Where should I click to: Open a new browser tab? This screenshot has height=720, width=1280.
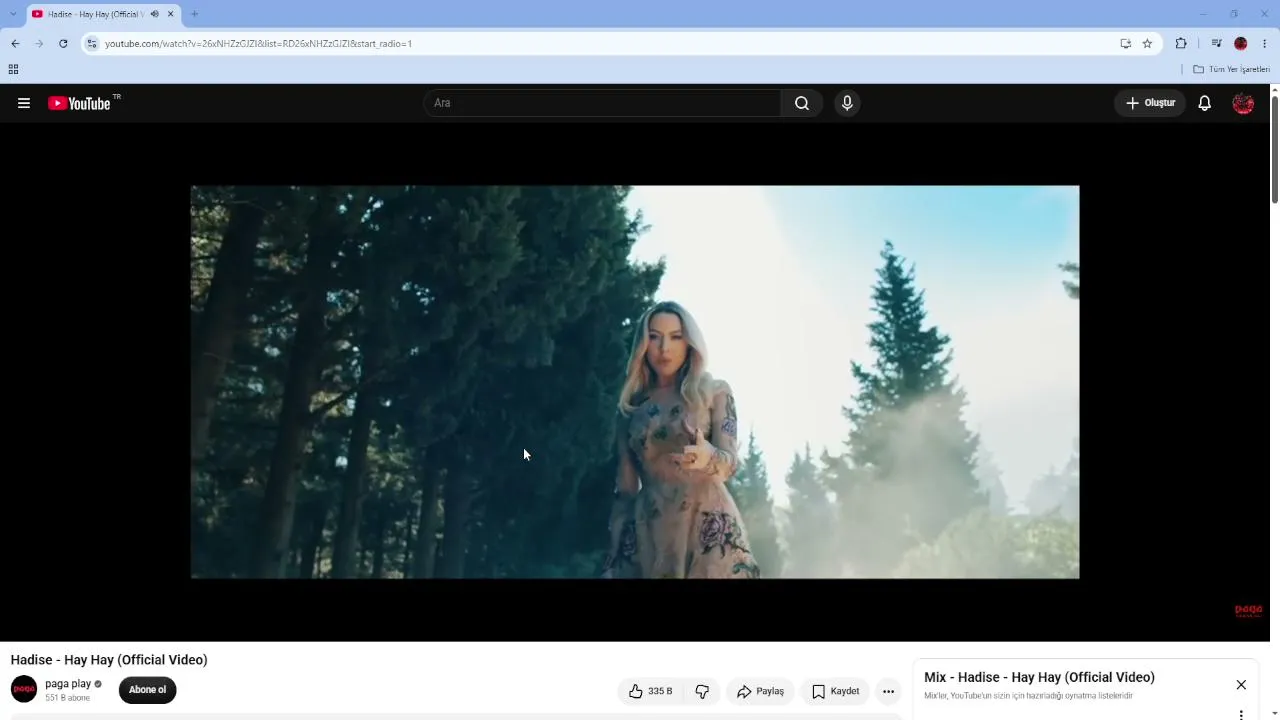[x=194, y=14]
